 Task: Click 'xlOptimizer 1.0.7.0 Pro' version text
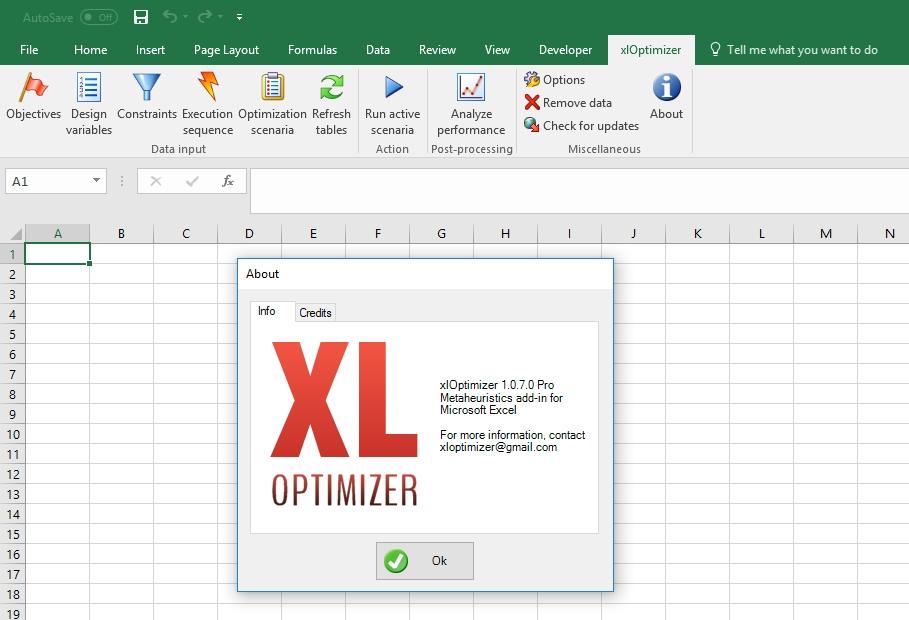pos(497,385)
